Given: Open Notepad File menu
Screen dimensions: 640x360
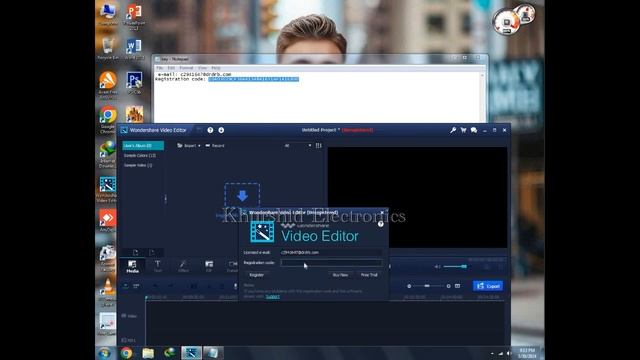Looking at the screenshot, I should 160,68.
